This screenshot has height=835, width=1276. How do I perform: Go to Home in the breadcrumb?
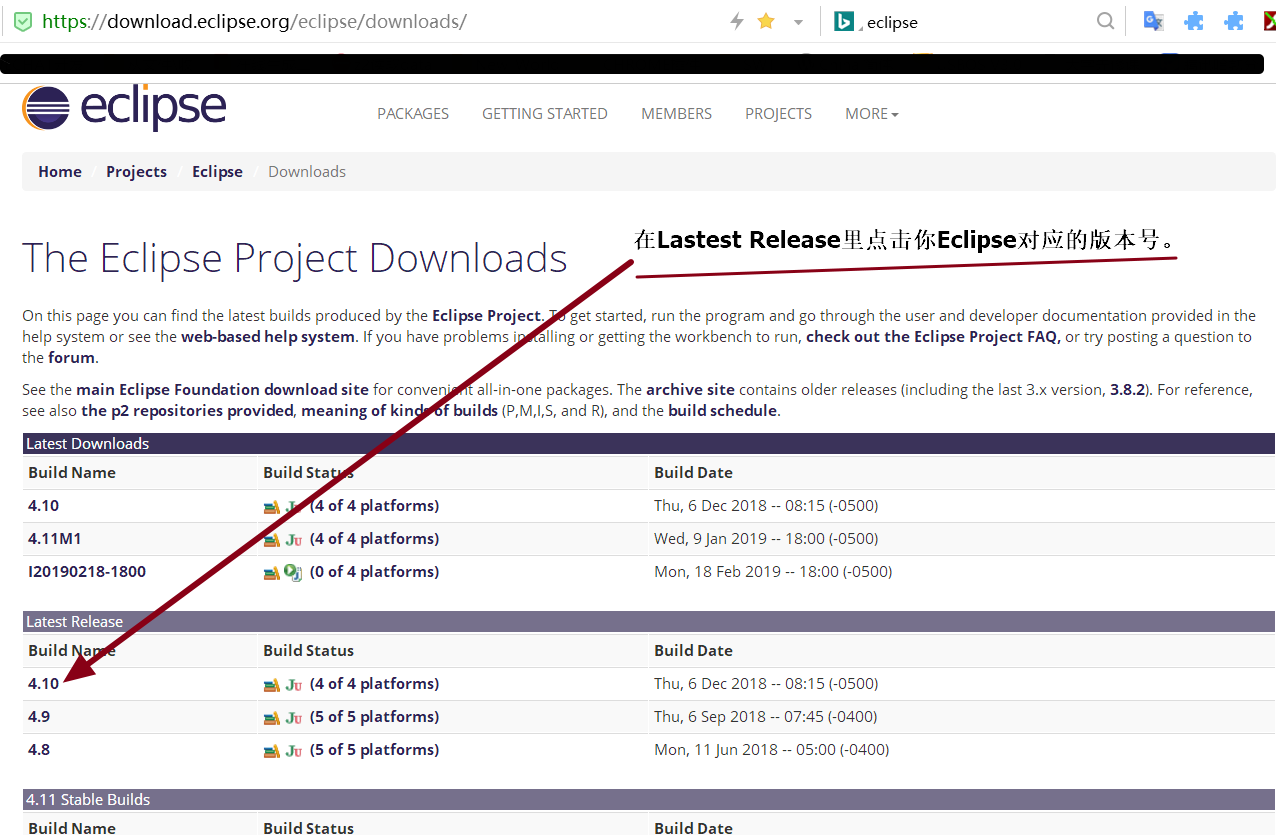tap(60, 171)
